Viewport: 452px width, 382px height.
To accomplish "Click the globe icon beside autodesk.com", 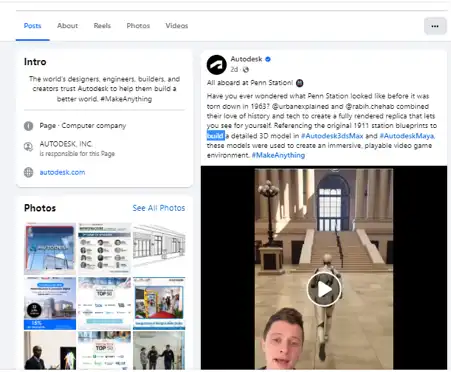I will point(29,172).
